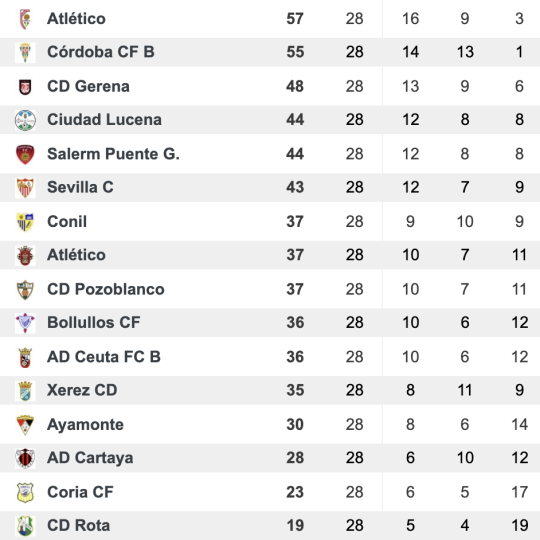This screenshot has width=540, height=540.
Task: Click the AD Ceuta FC B crest
Action: pos(25,357)
